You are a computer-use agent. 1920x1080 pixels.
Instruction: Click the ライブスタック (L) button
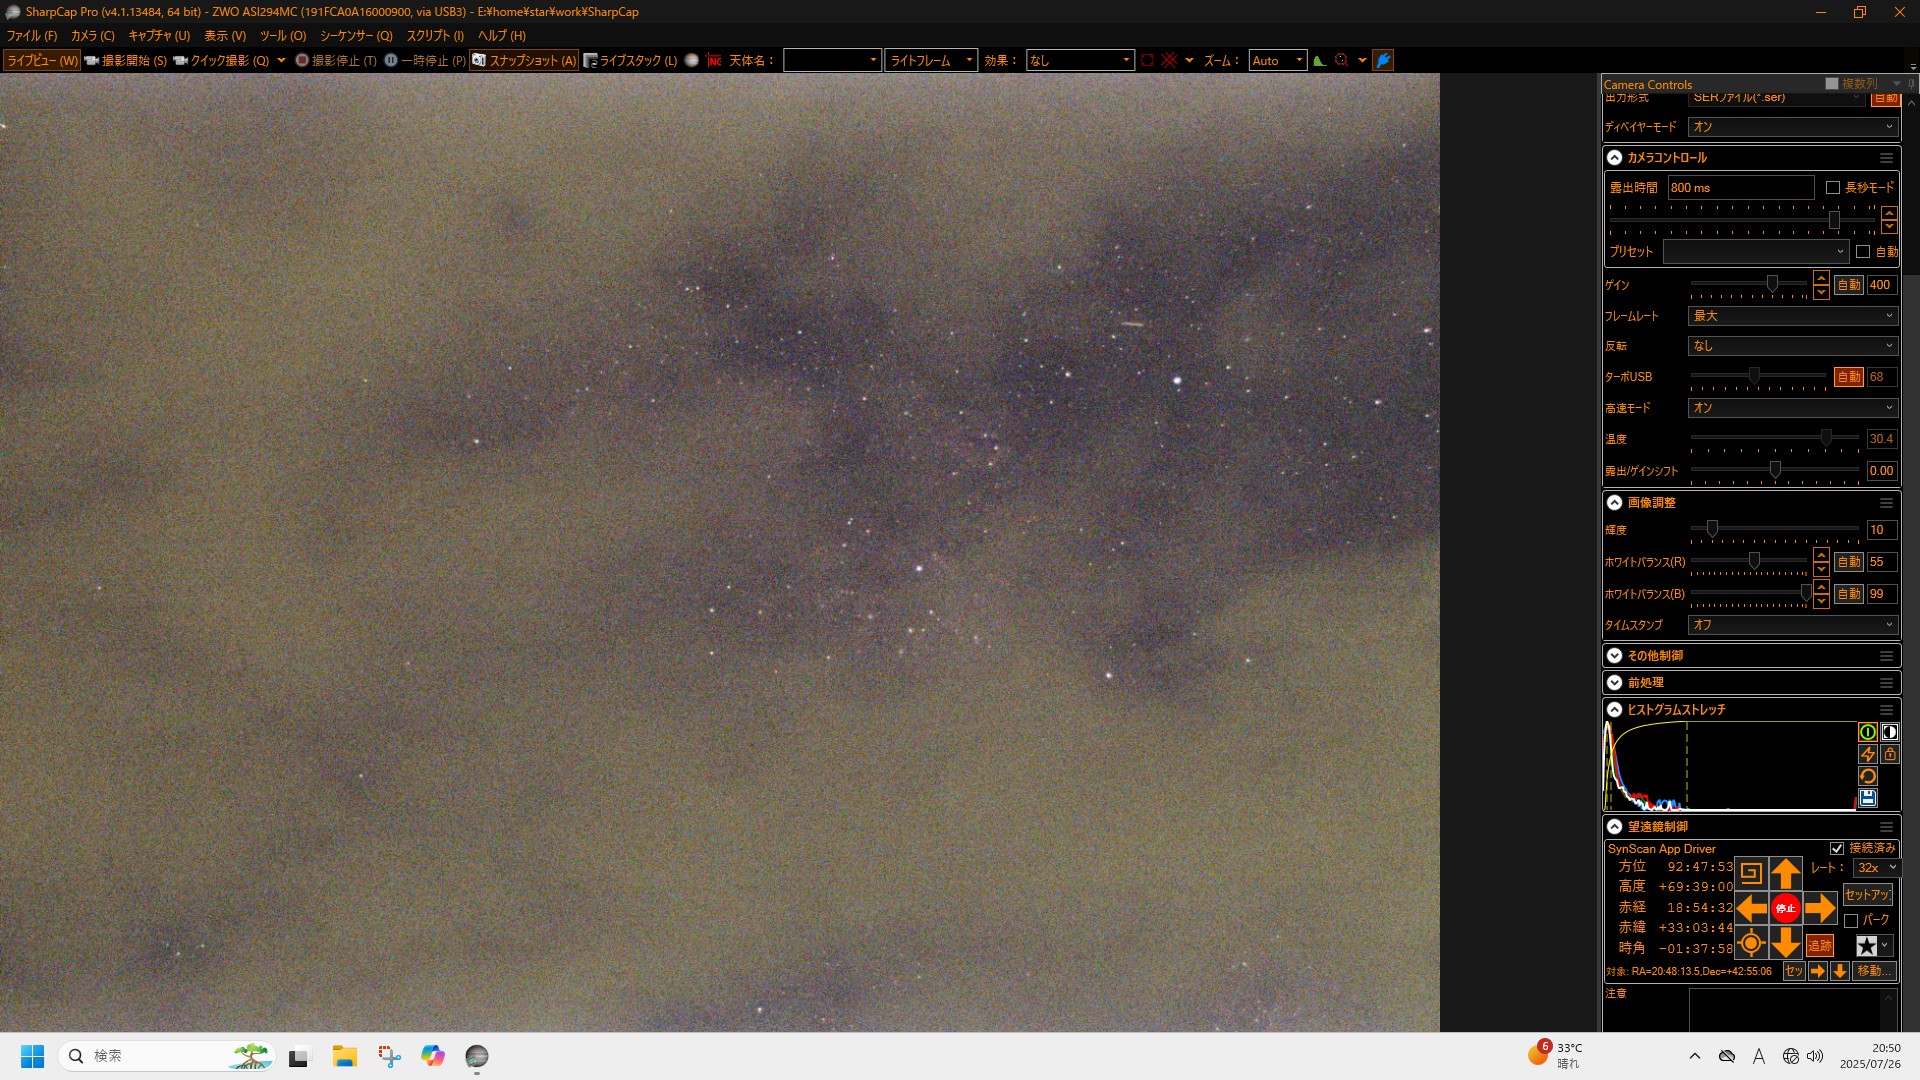coord(630,61)
